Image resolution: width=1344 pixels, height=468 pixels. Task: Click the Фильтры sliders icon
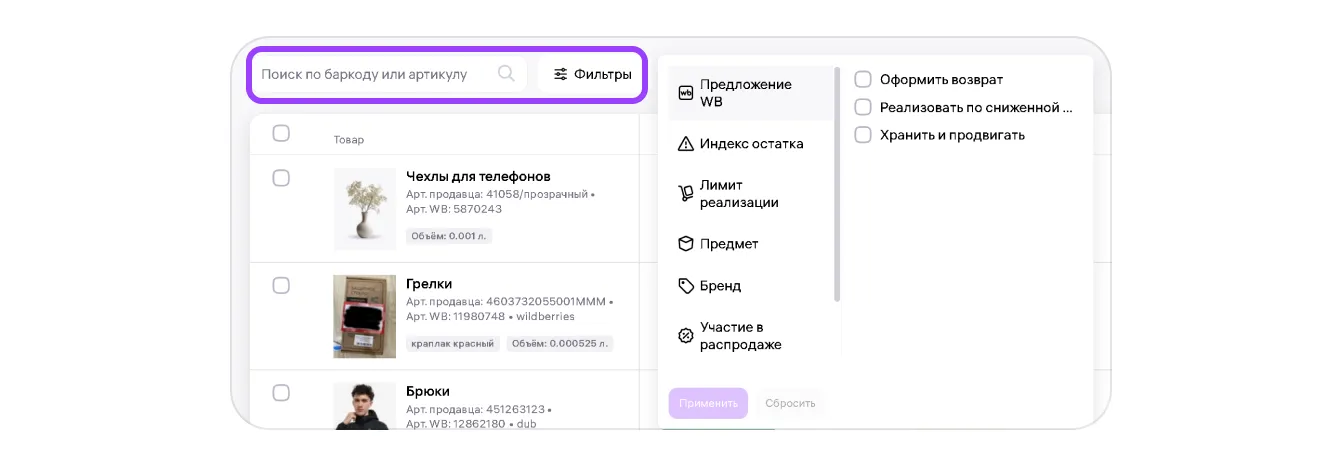pos(560,74)
